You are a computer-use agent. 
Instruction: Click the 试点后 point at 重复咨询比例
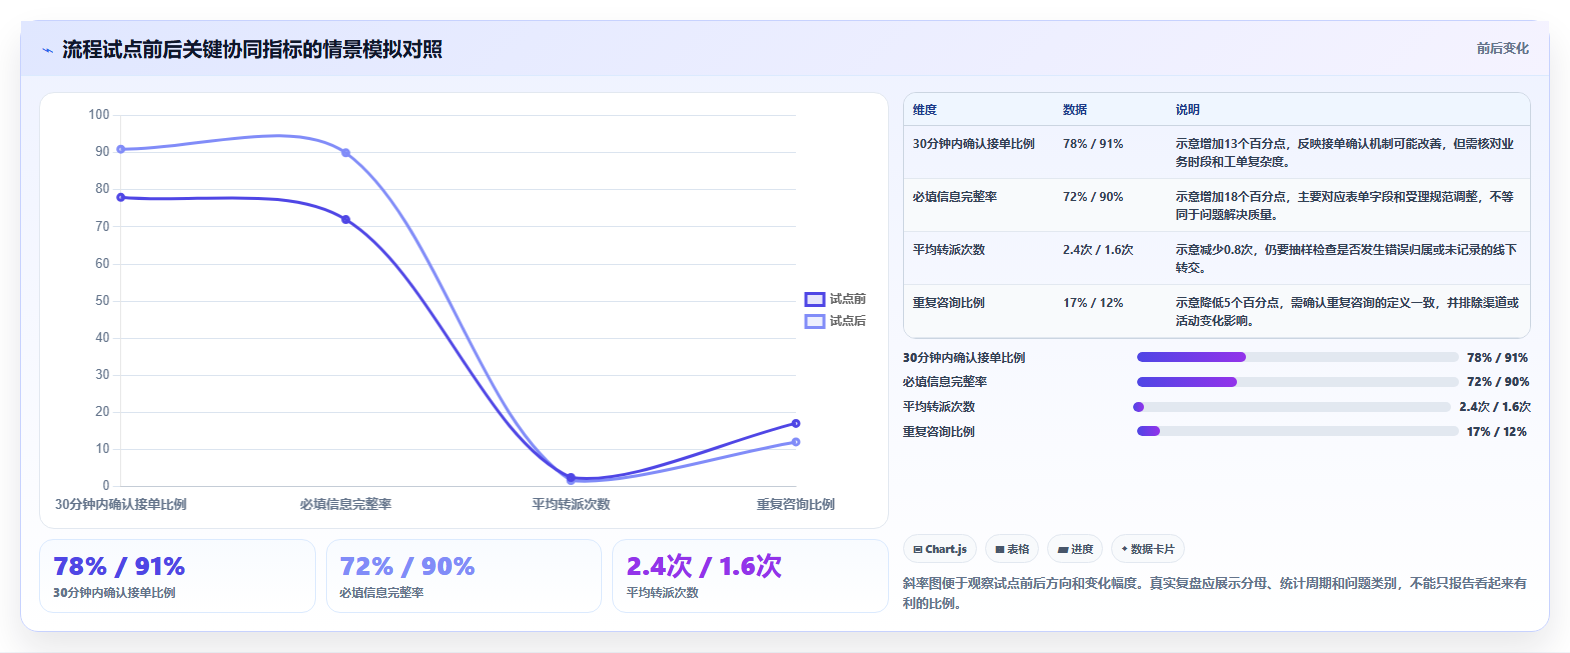pyautogui.click(x=796, y=442)
